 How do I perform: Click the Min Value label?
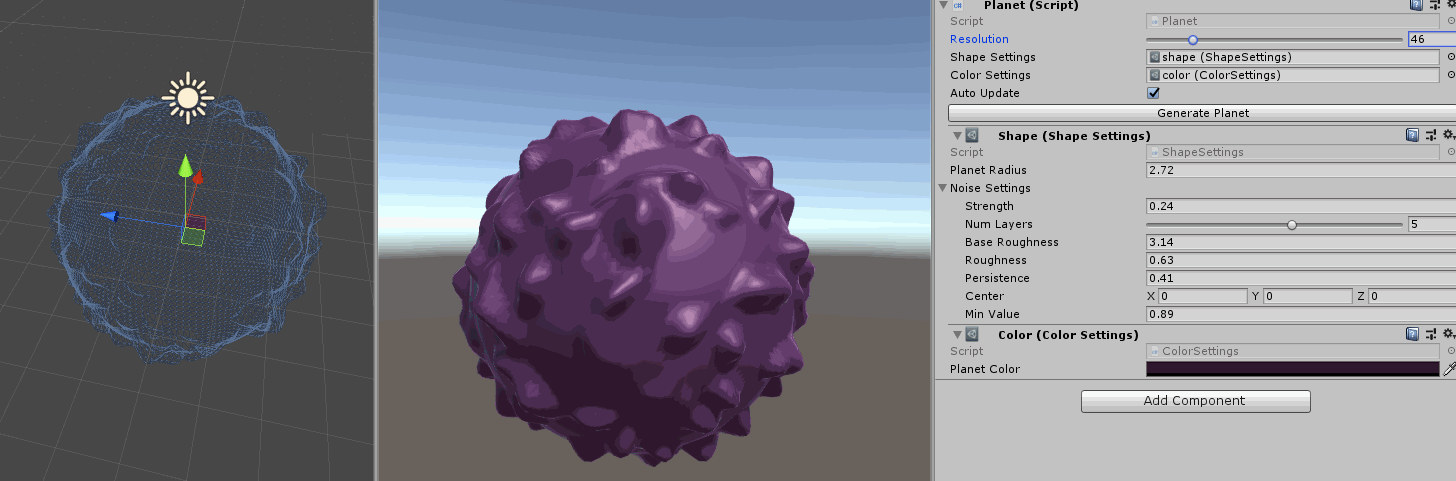[992, 314]
